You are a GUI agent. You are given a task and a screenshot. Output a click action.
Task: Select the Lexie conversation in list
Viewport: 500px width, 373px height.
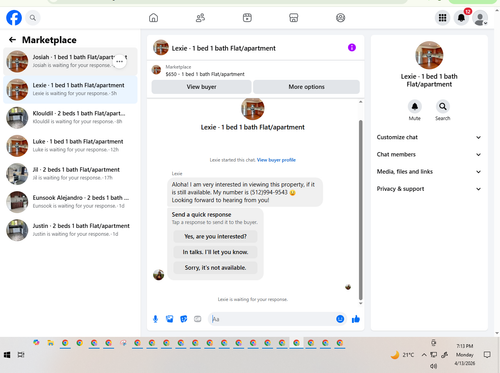tap(70, 89)
